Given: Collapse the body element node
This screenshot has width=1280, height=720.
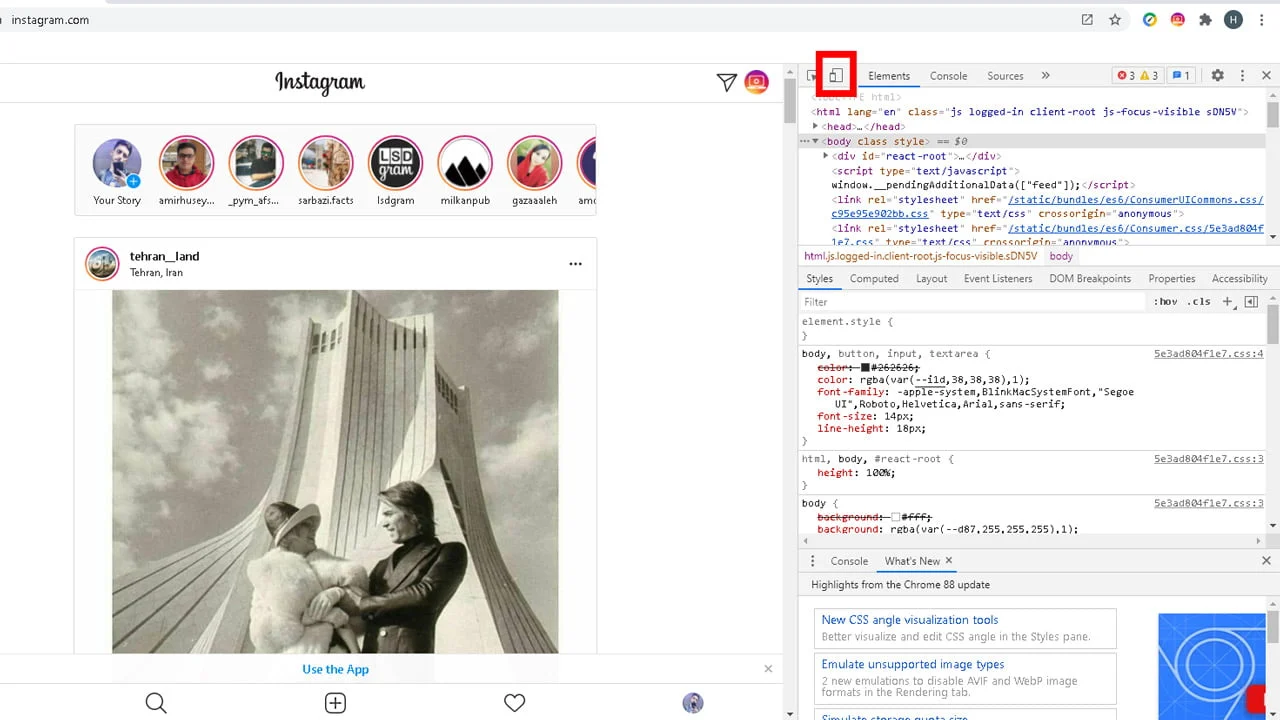Looking at the screenshot, I should tap(815, 142).
